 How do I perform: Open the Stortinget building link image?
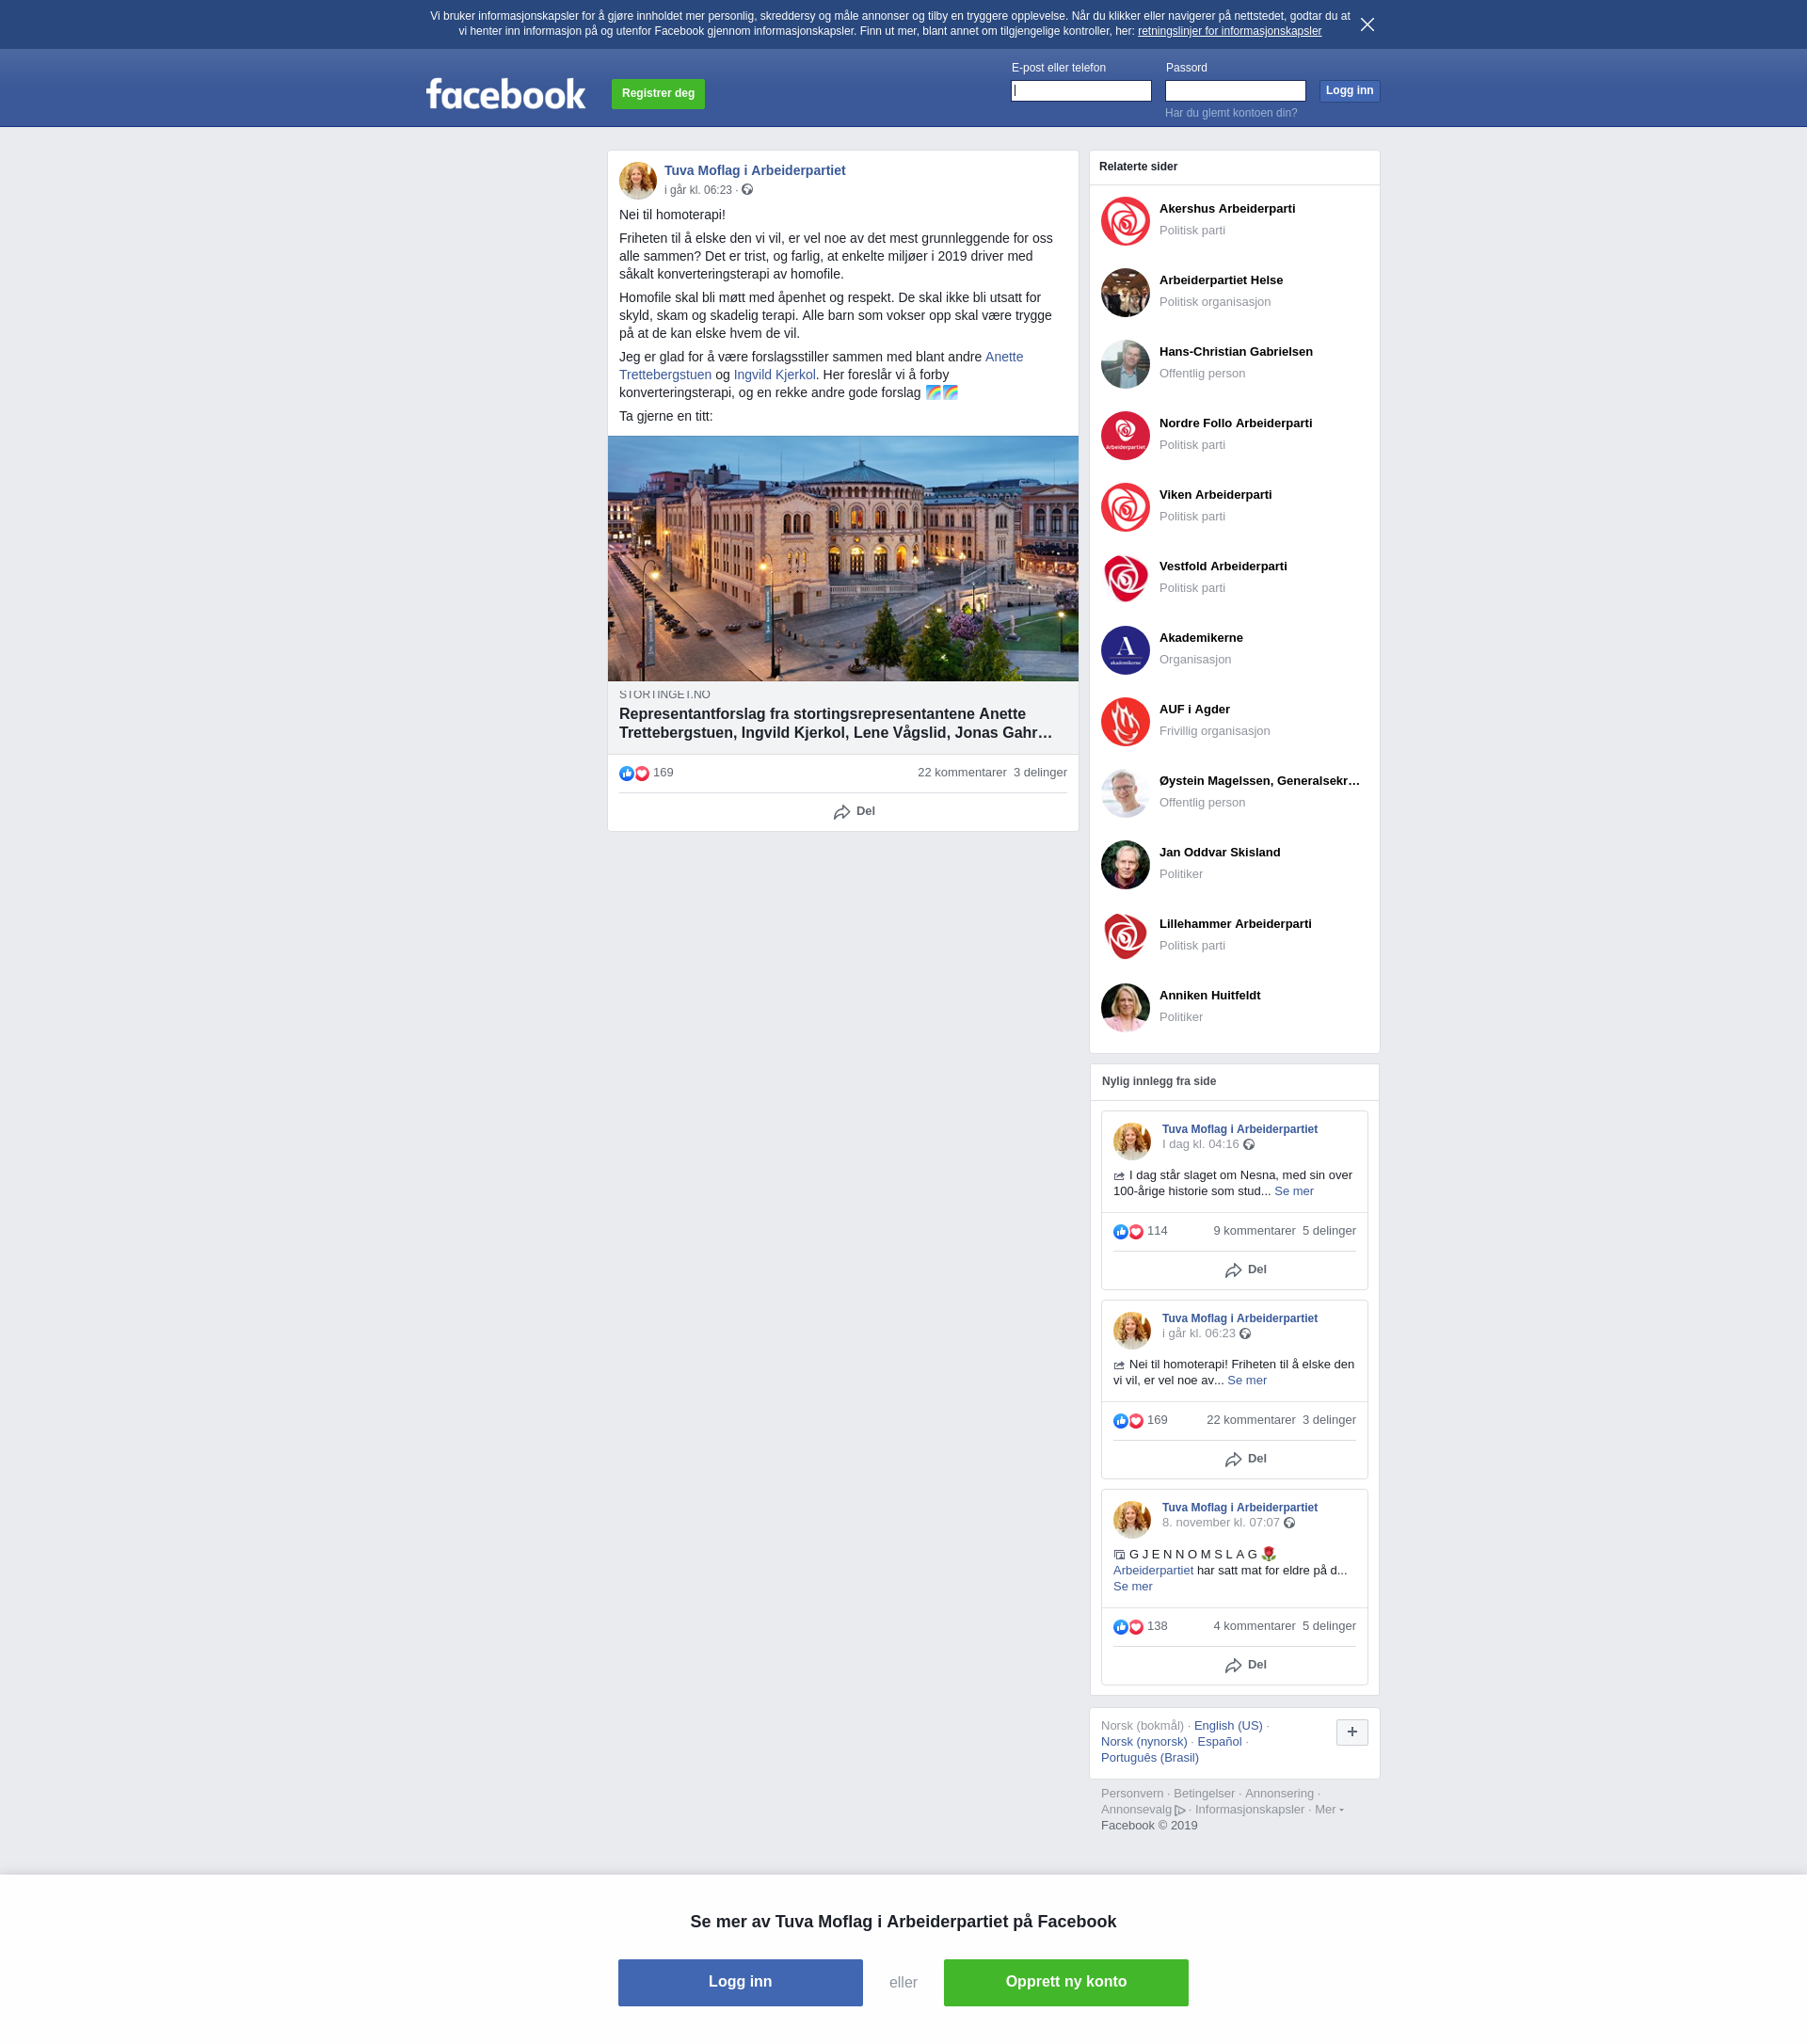[x=843, y=558]
